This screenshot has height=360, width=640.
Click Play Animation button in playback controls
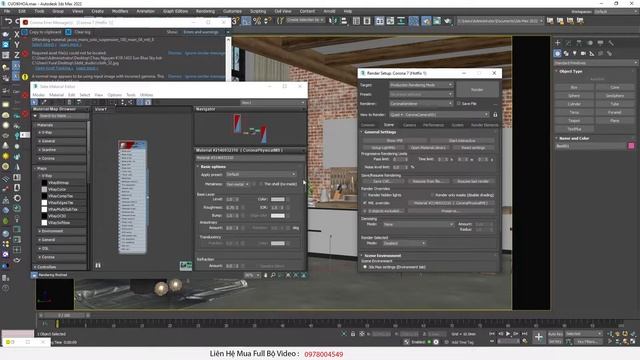(x=508, y=334)
